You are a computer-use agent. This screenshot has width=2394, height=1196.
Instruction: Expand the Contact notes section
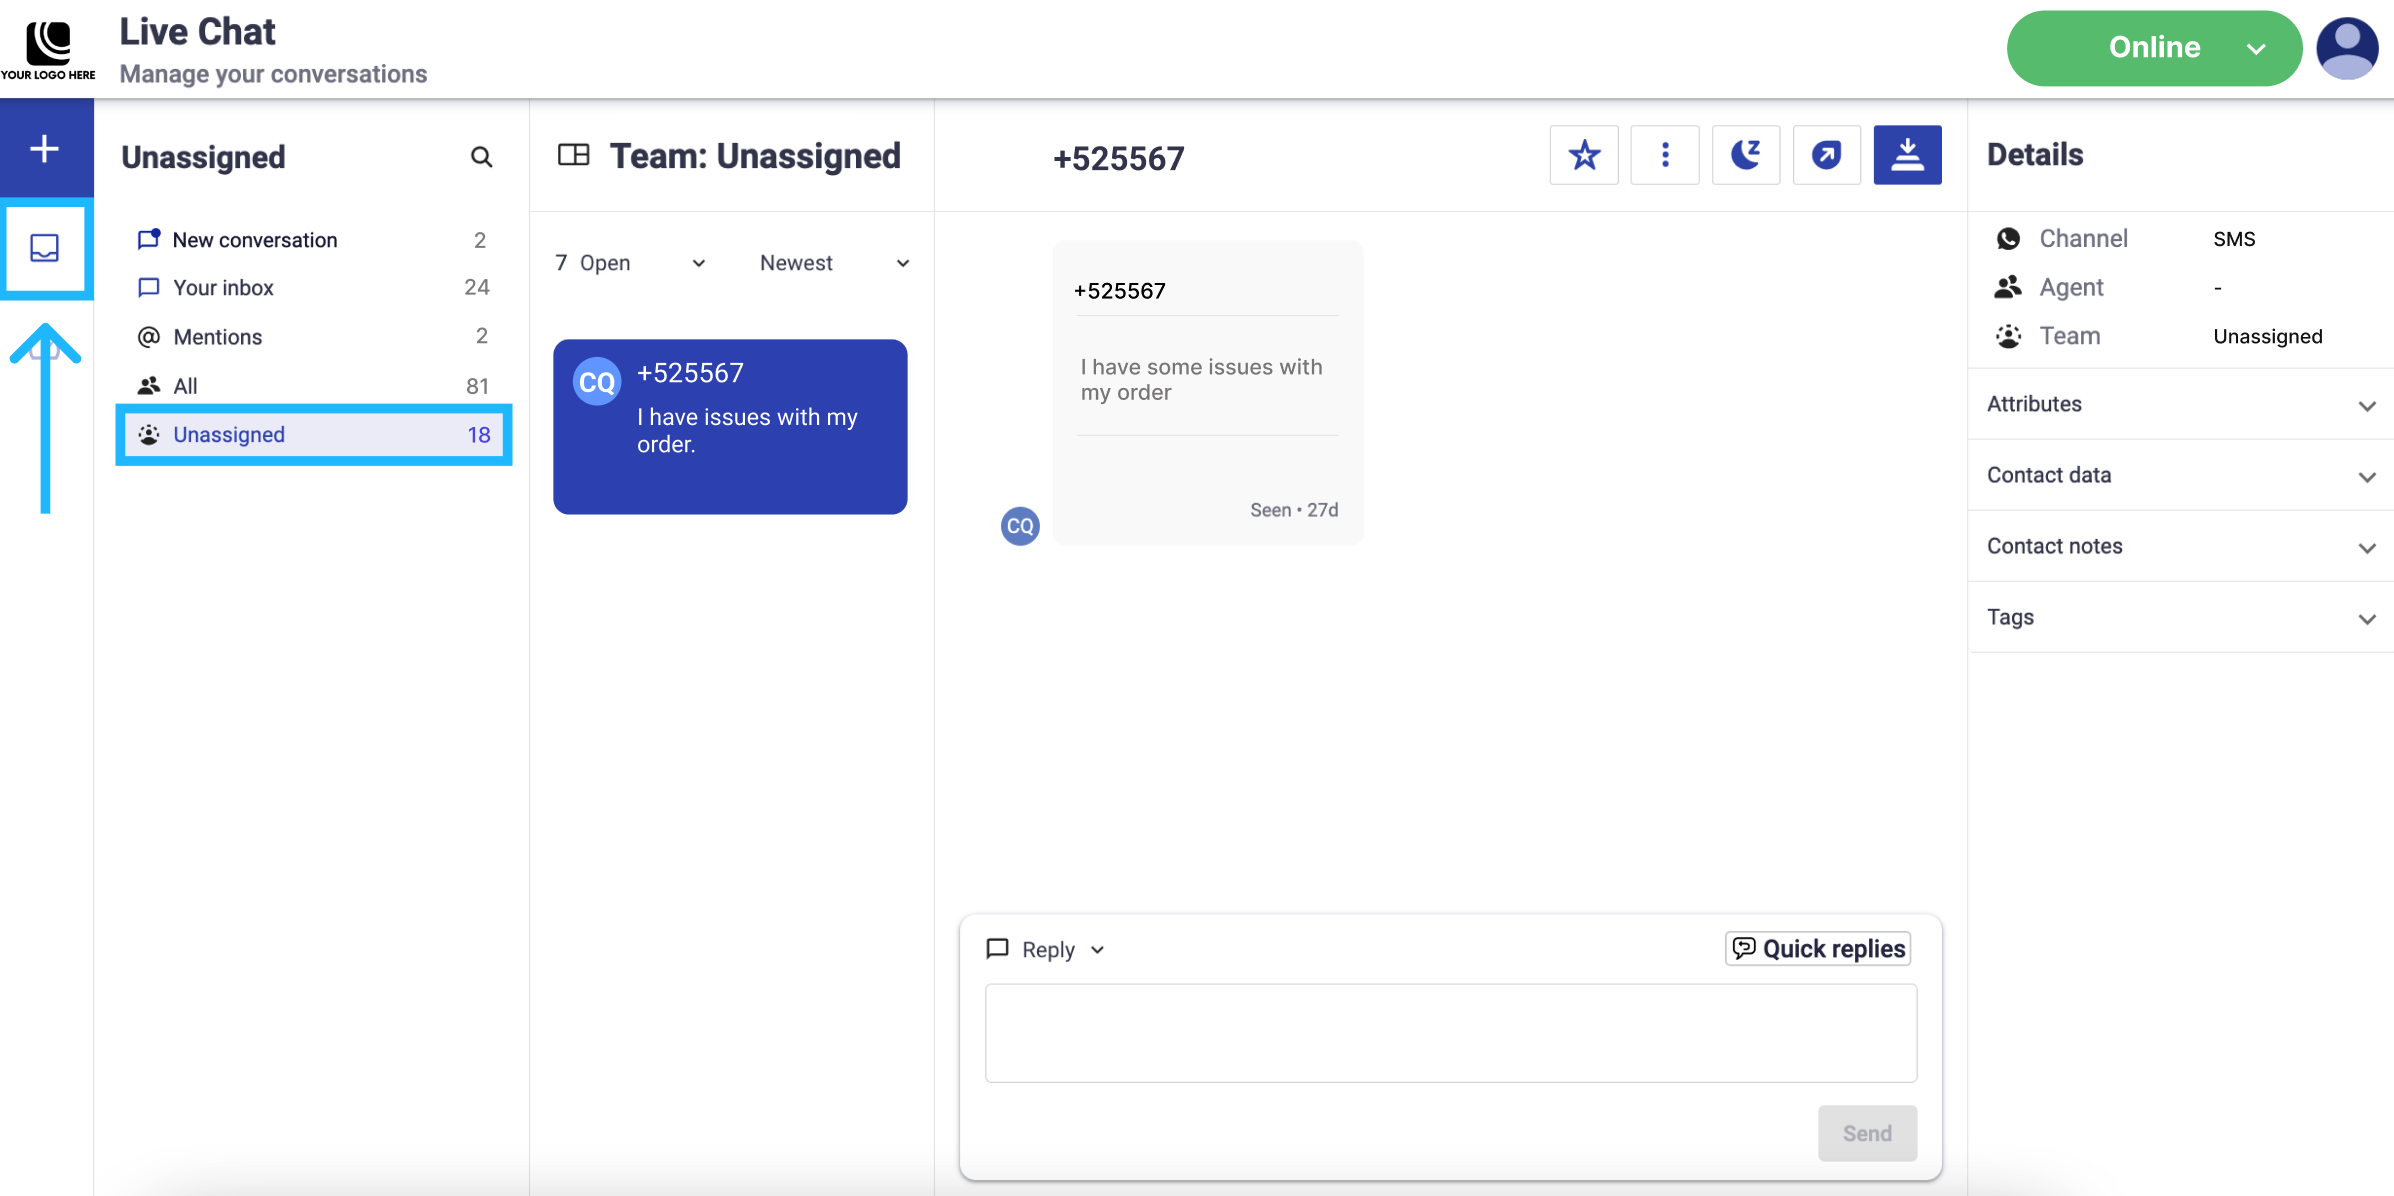coord(2180,546)
